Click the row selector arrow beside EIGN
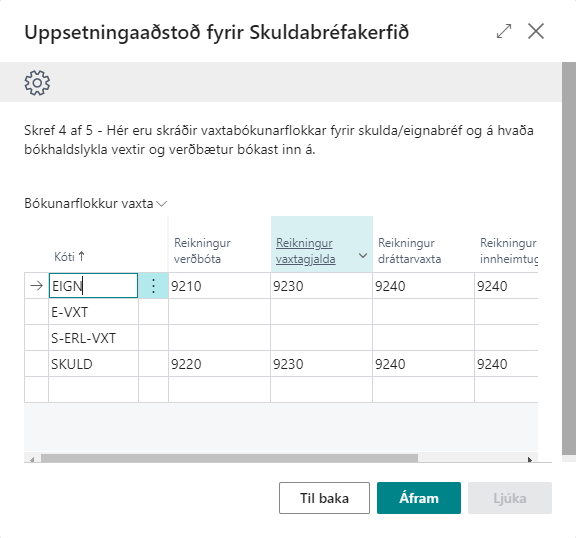This screenshot has width=576, height=538. 36,285
